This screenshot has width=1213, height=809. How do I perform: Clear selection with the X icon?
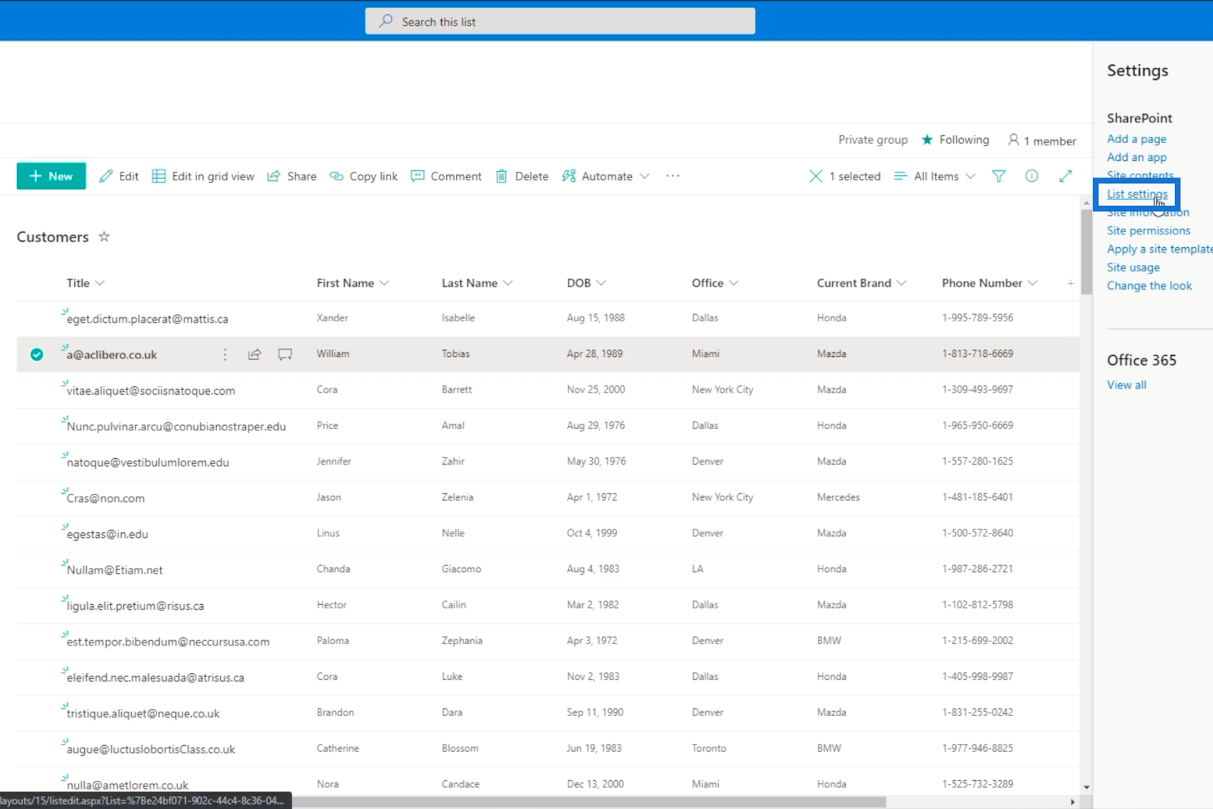[816, 176]
